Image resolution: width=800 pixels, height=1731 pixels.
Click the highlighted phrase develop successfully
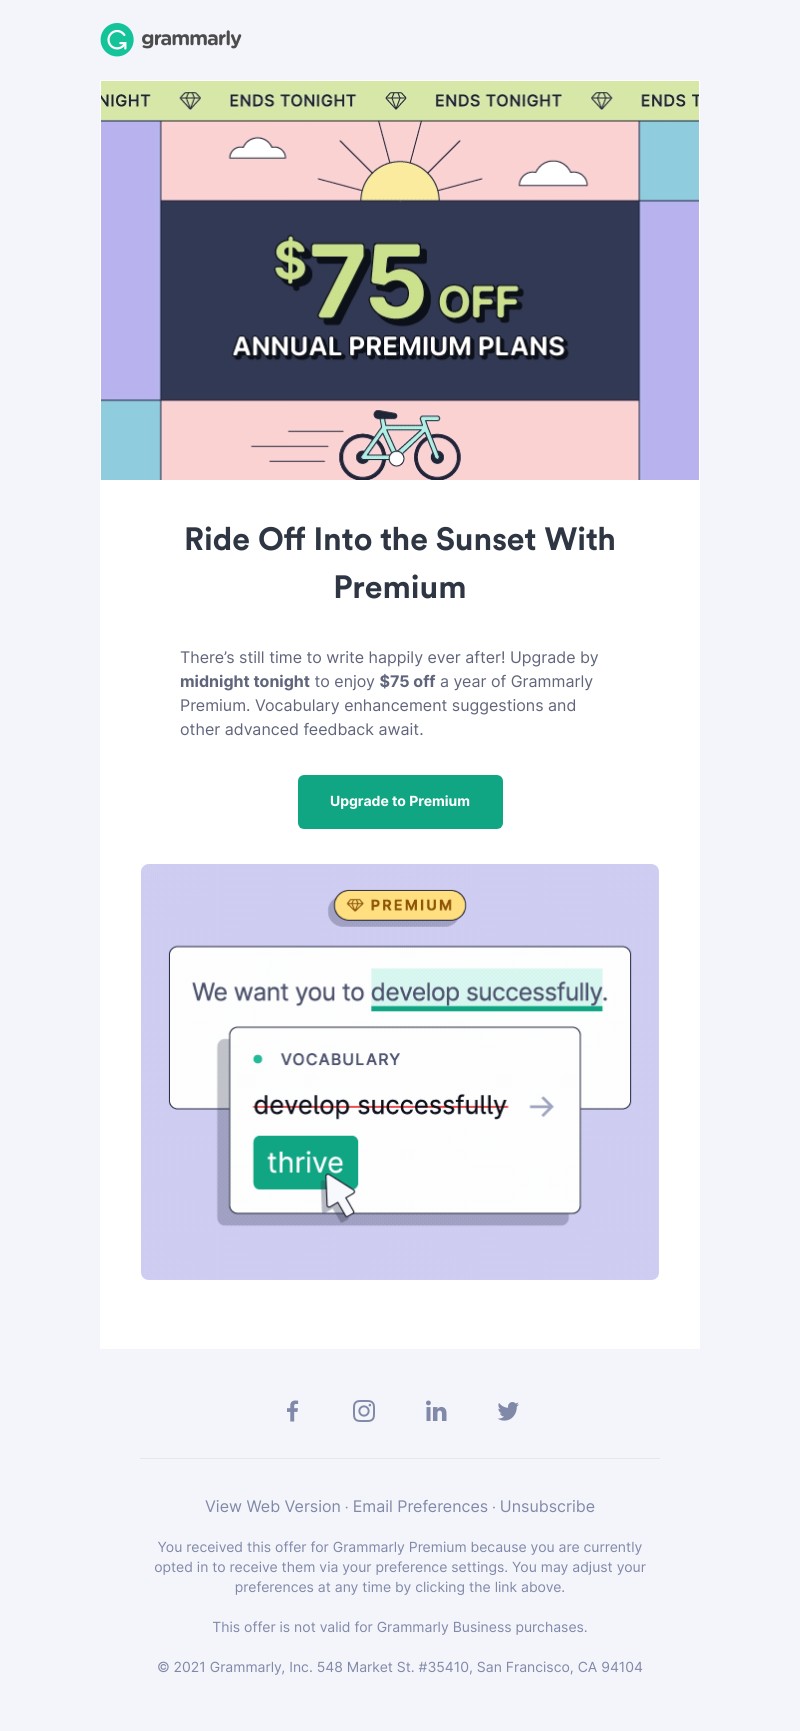[488, 992]
